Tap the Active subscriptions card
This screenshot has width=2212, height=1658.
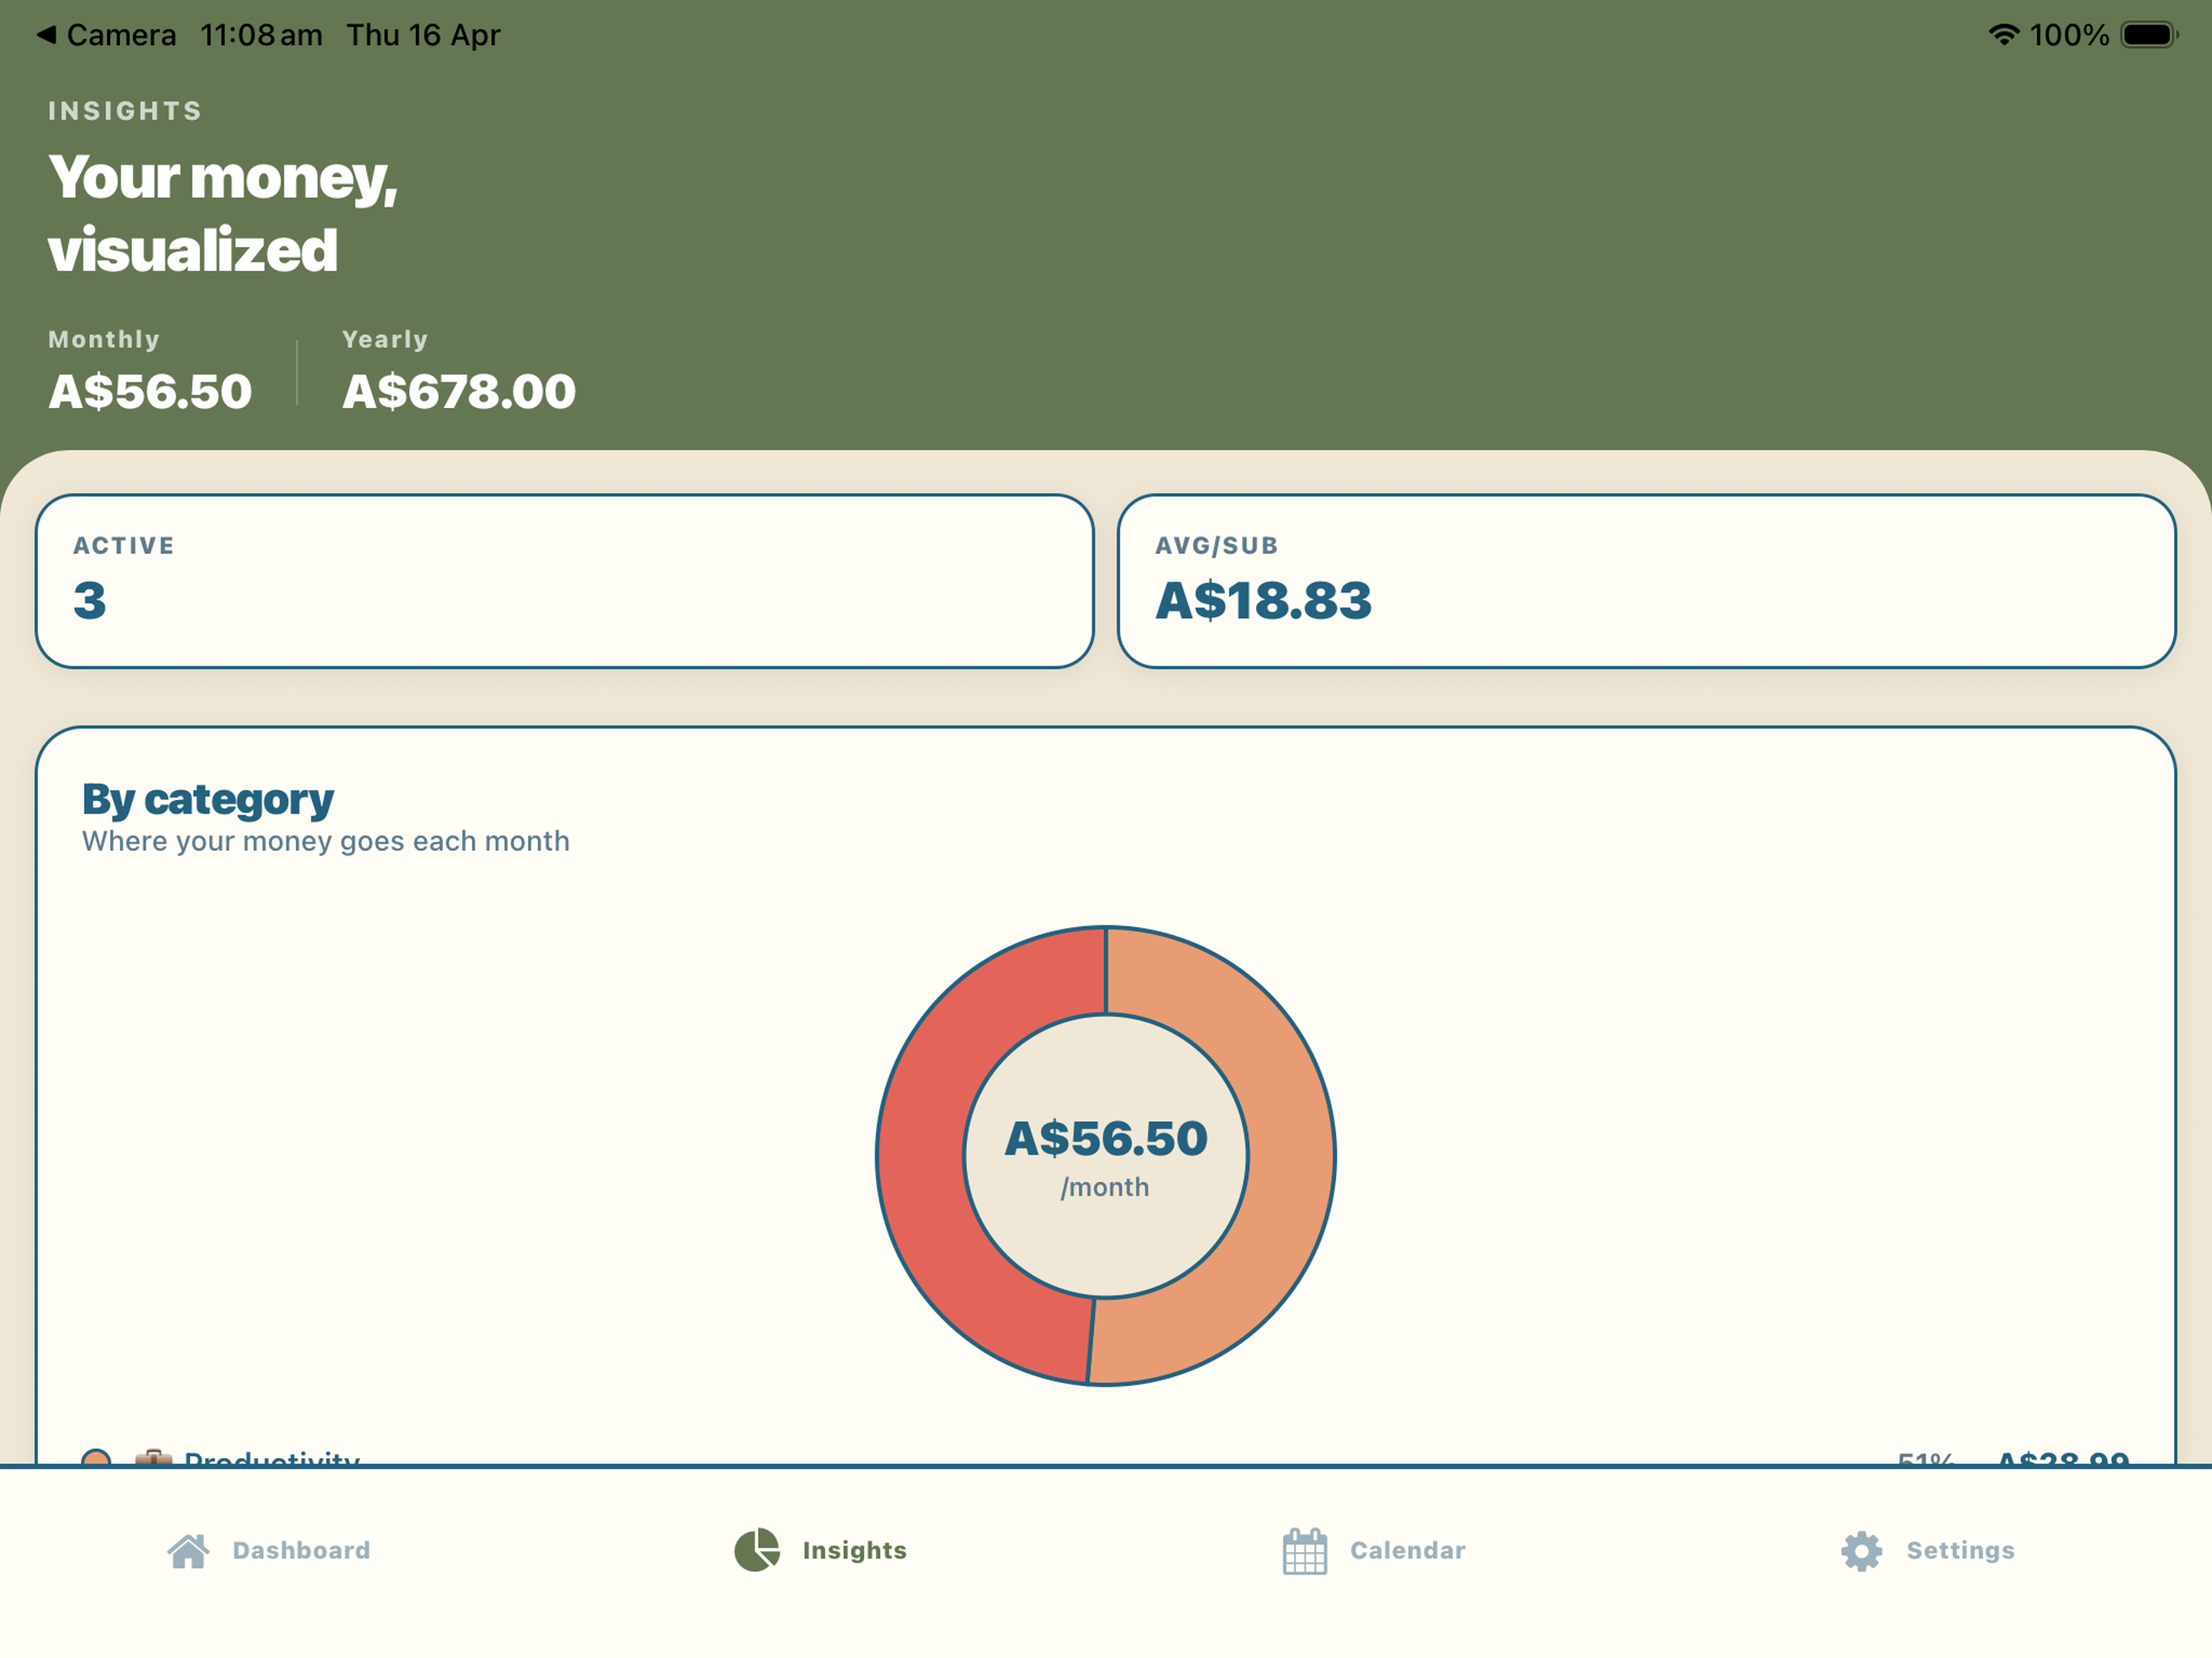(x=565, y=581)
